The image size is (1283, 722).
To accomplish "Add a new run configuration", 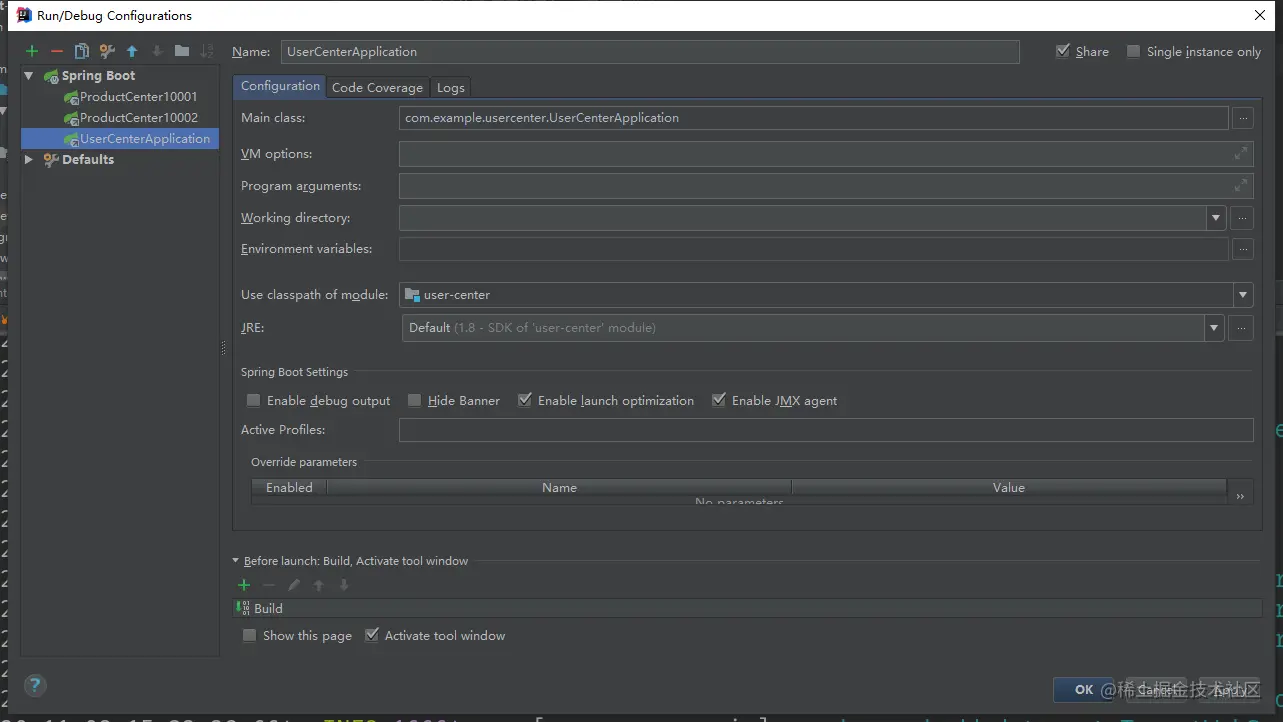I will (x=32, y=51).
